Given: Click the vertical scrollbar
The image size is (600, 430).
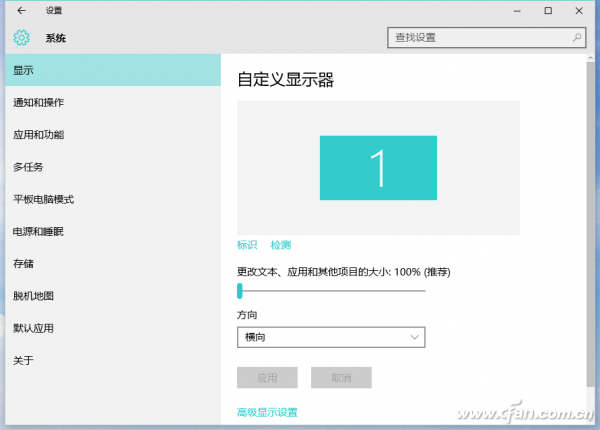Looking at the screenshot, I should [590, 224].
